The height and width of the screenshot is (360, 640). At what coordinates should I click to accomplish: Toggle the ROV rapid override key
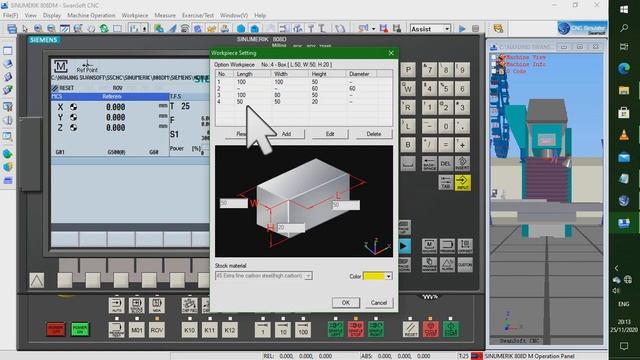[x=157, y=329]
